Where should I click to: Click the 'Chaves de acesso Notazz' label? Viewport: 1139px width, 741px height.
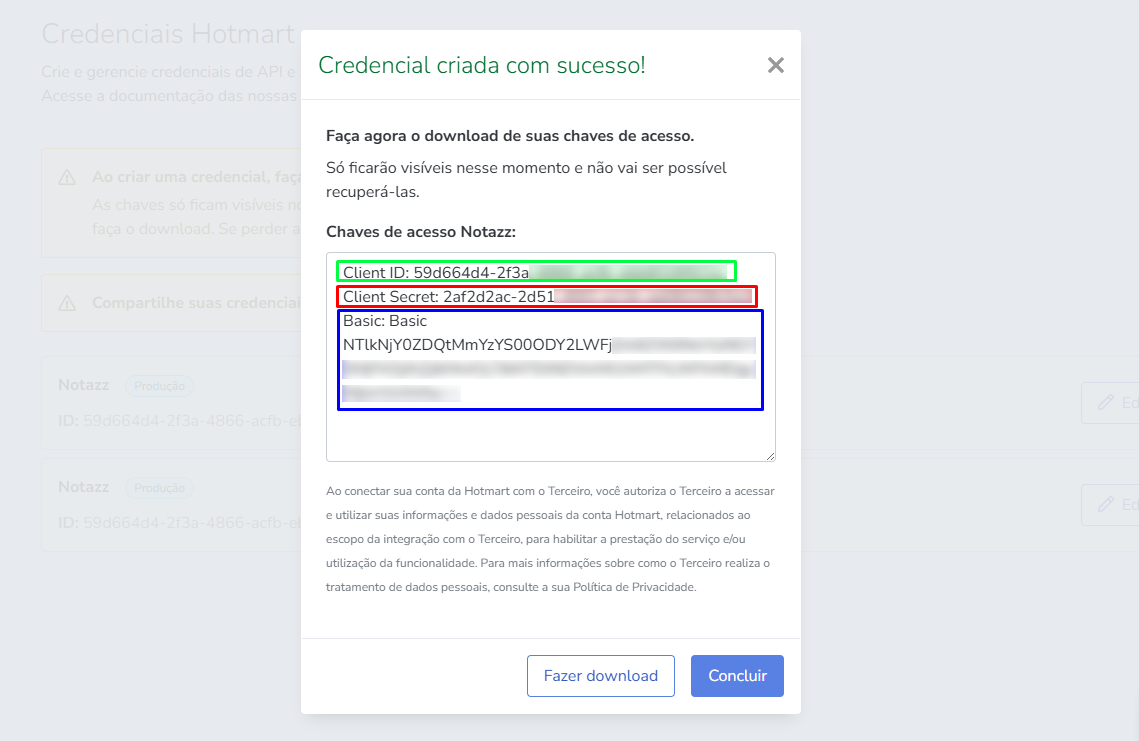tap(420, 232)
